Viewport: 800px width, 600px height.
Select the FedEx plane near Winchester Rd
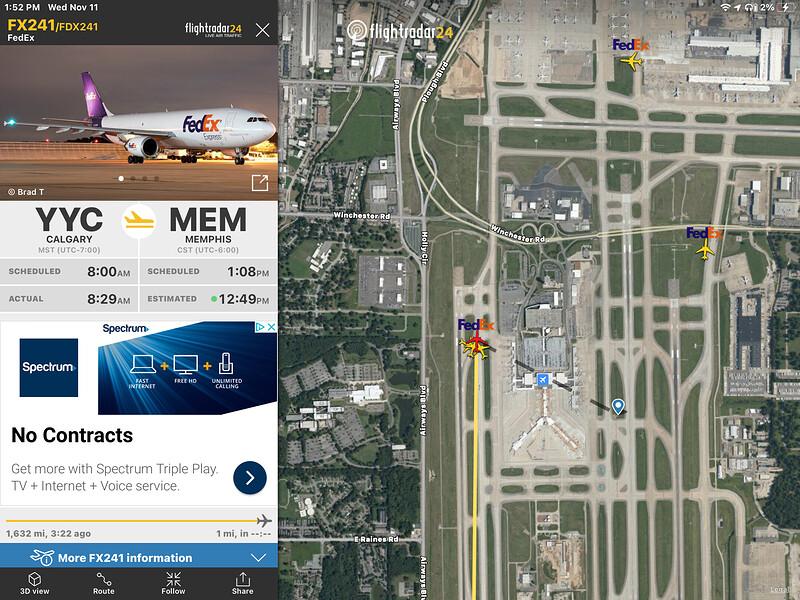tap(705, 249)
